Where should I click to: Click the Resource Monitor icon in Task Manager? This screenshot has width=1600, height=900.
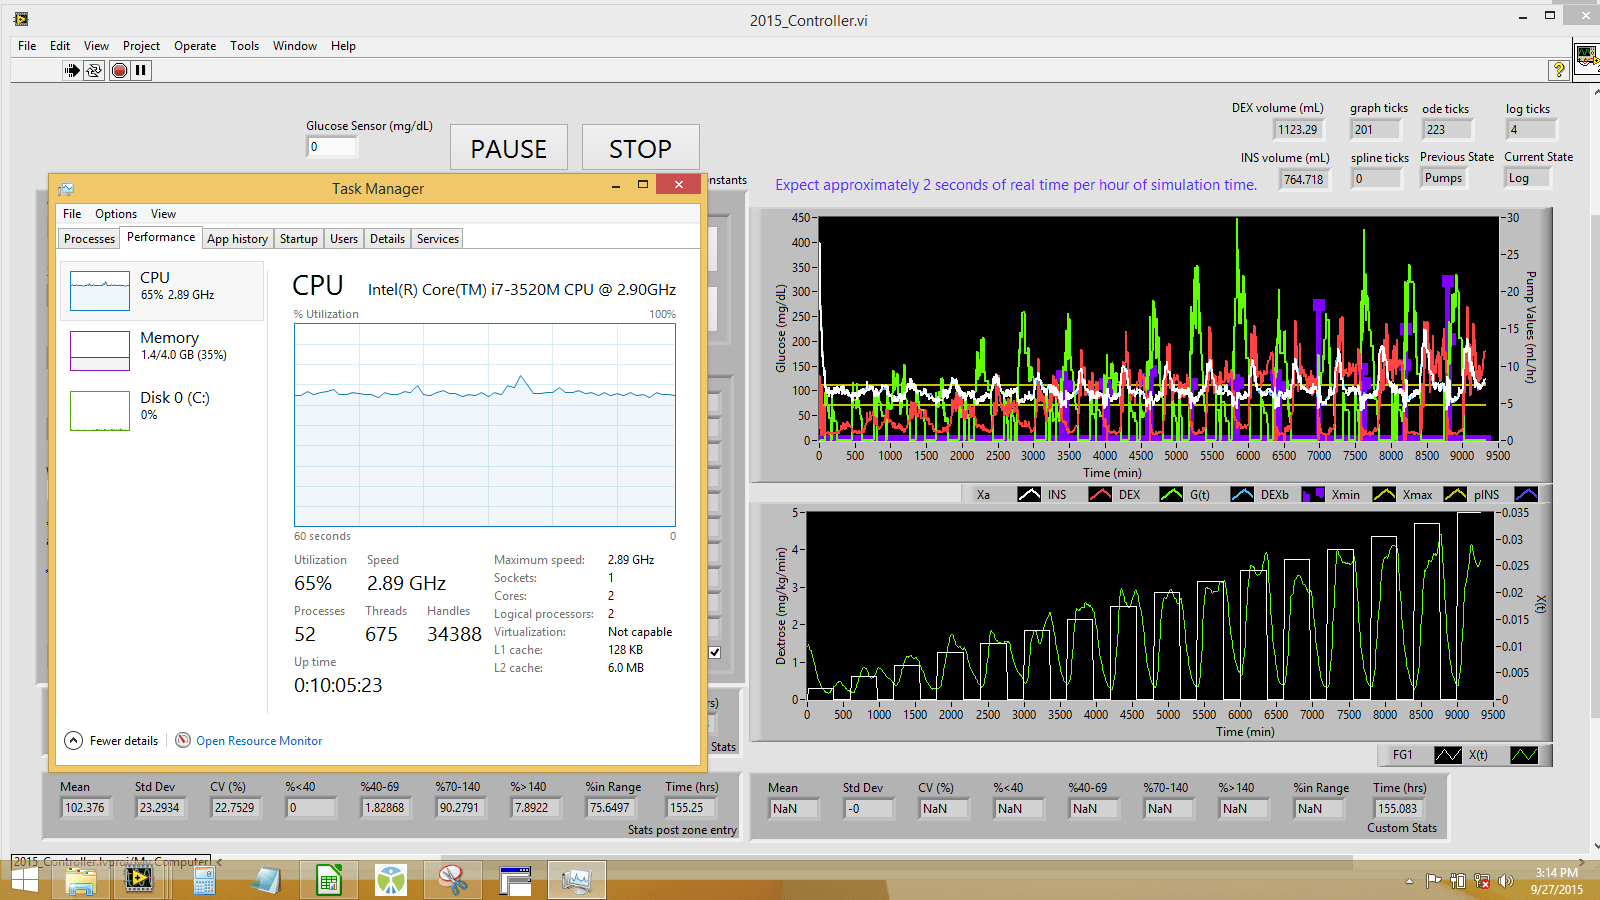click(x=183, y=740)
